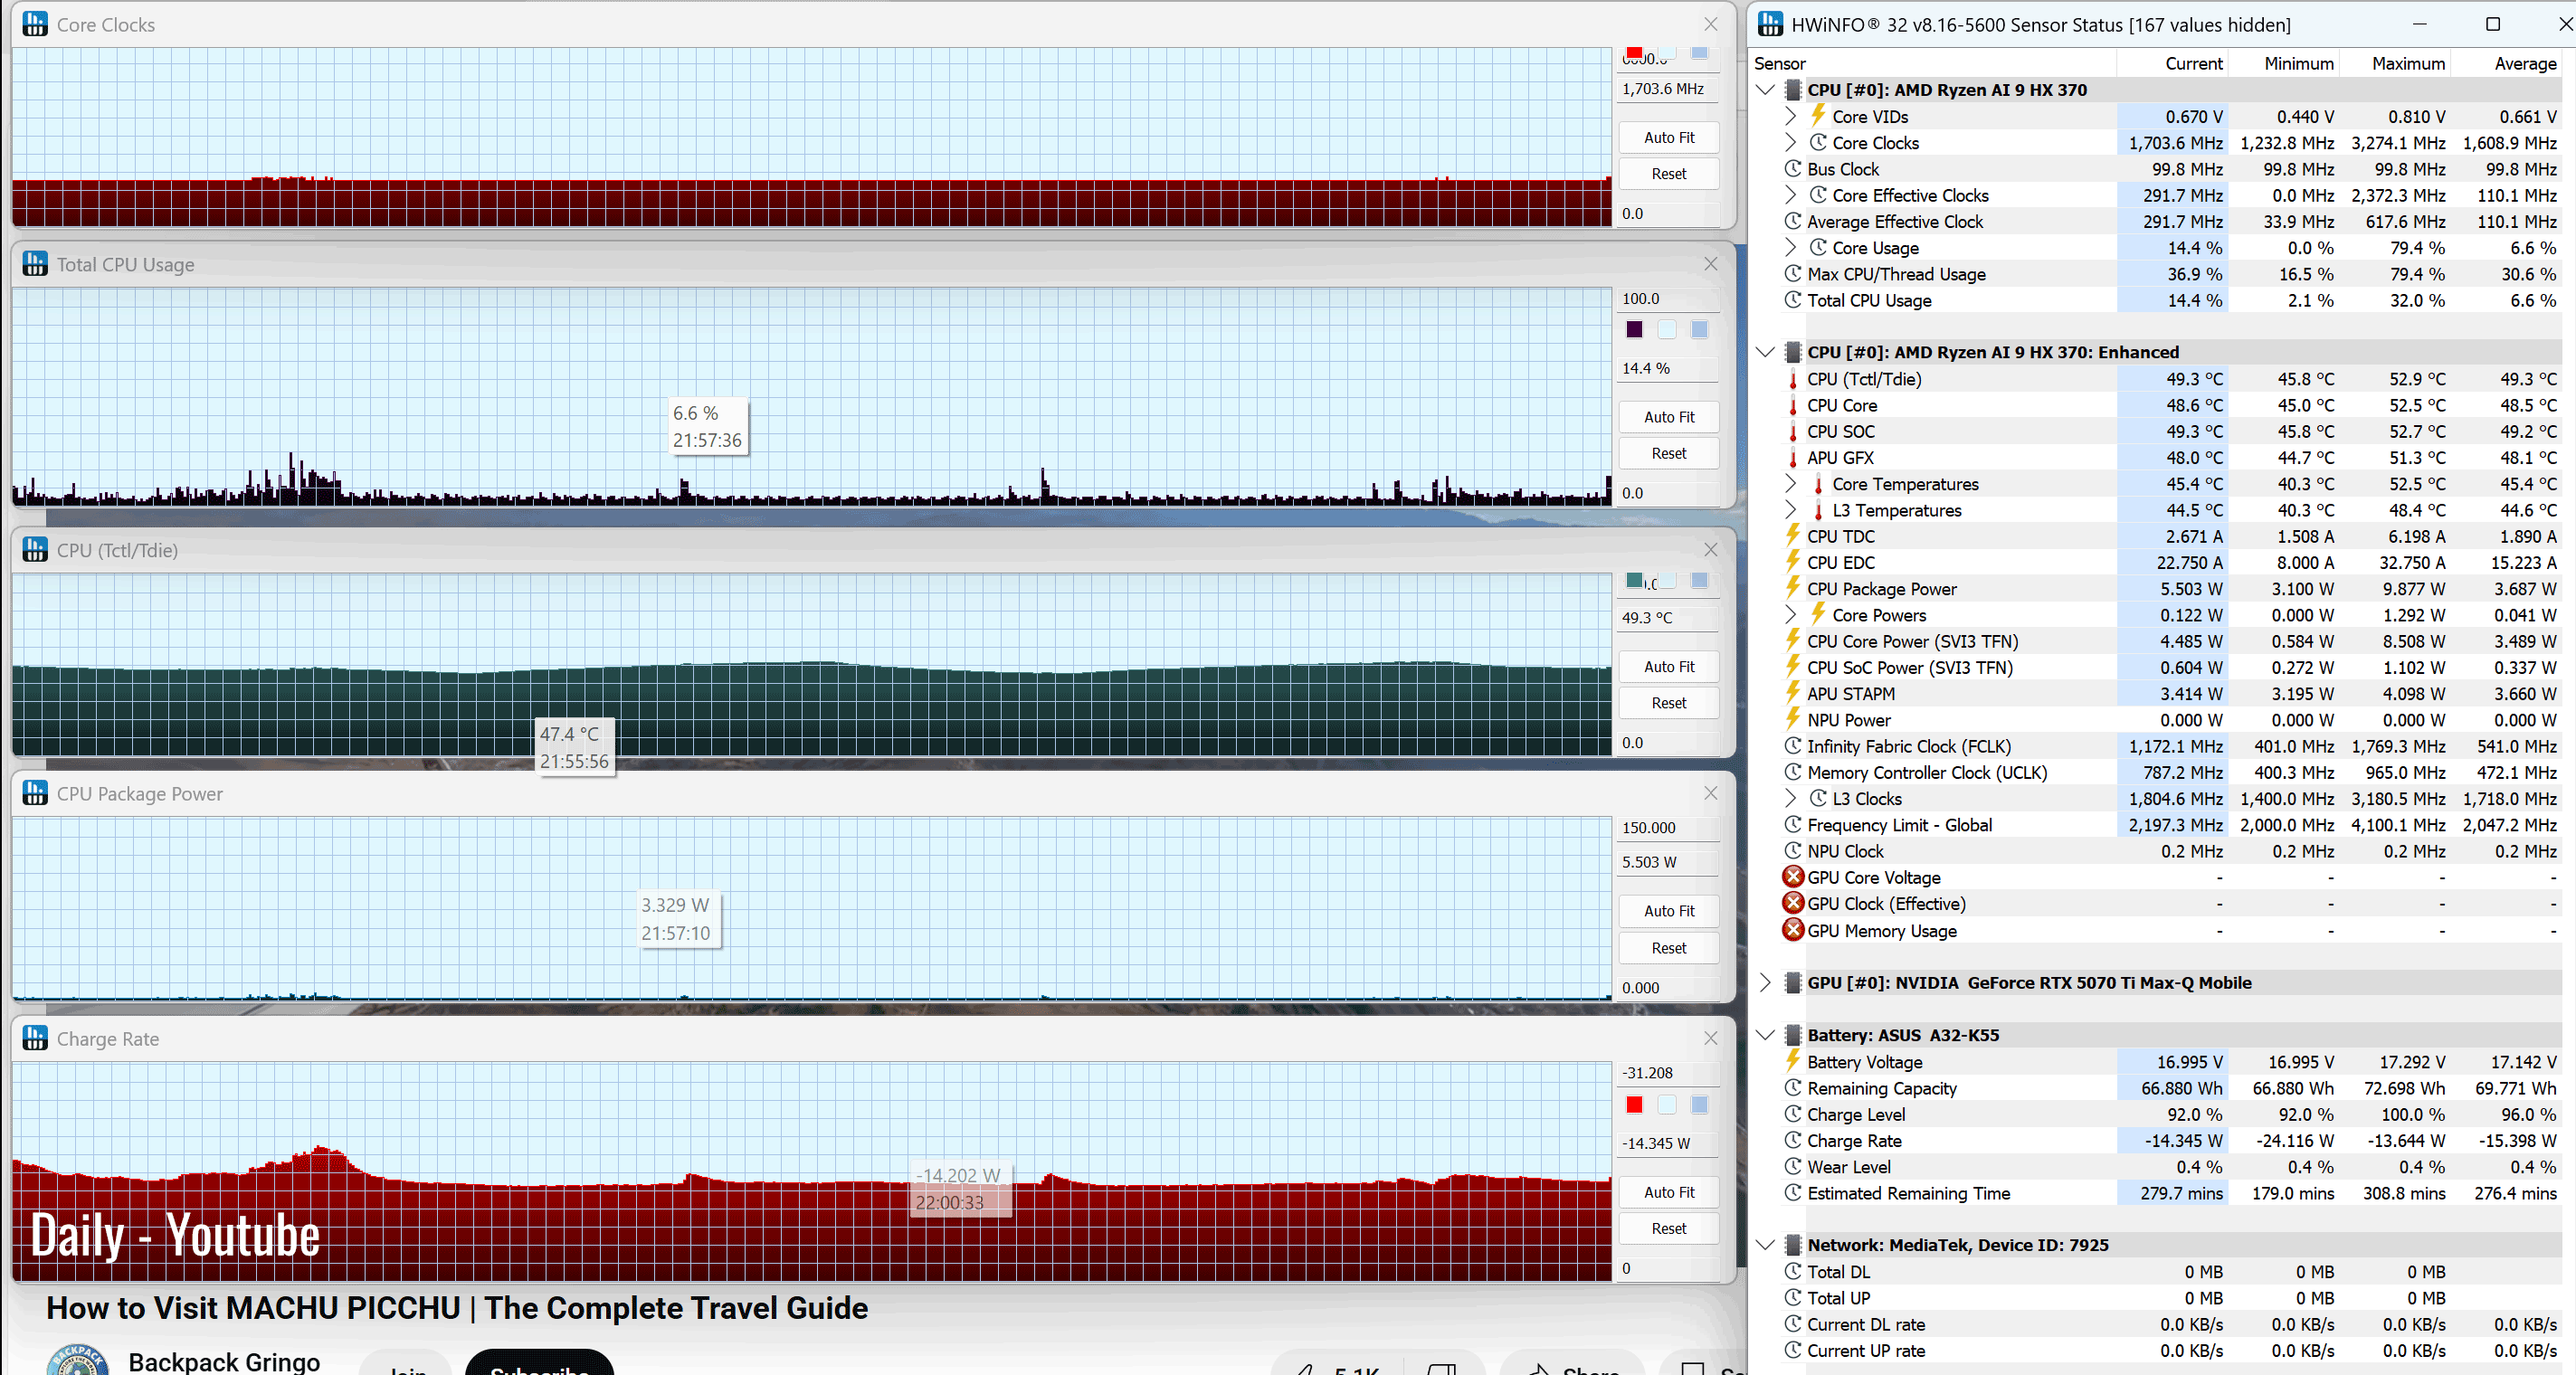
Task: Click the thermometer icon beside CPU SOC
Action: [x=1793, y=431]
